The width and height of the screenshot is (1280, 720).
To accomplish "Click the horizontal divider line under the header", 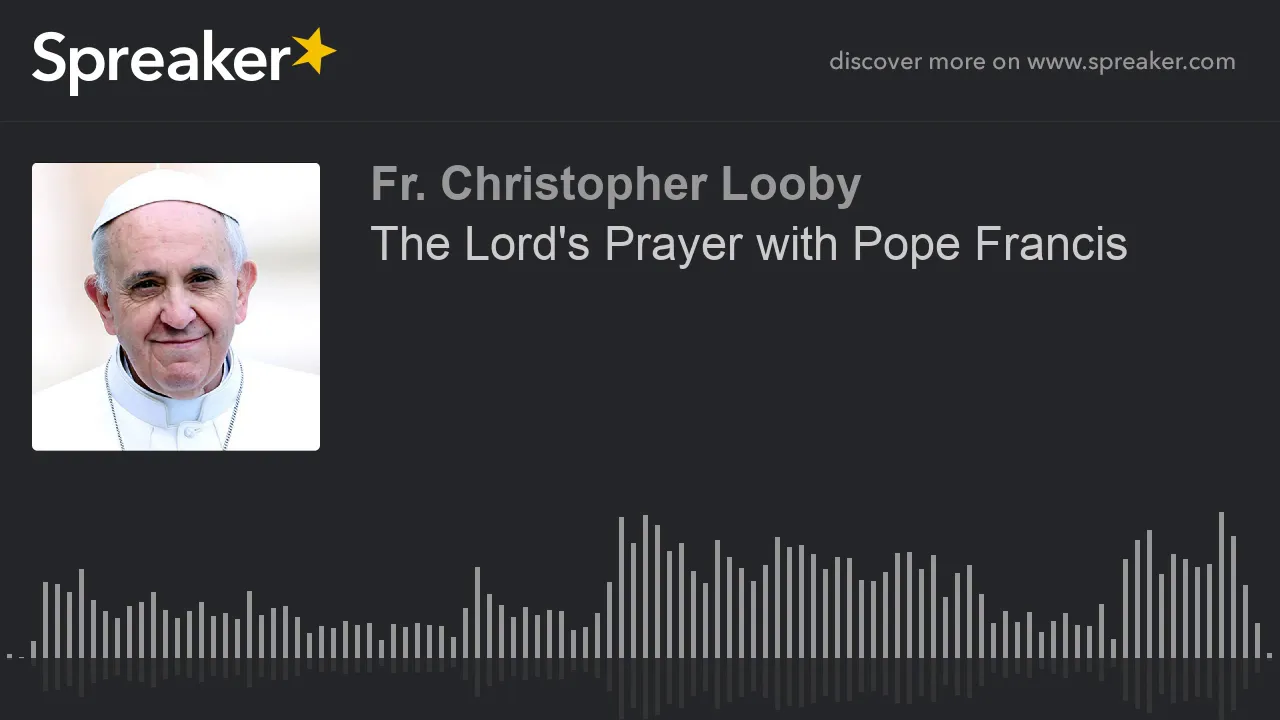I will 640,122.
